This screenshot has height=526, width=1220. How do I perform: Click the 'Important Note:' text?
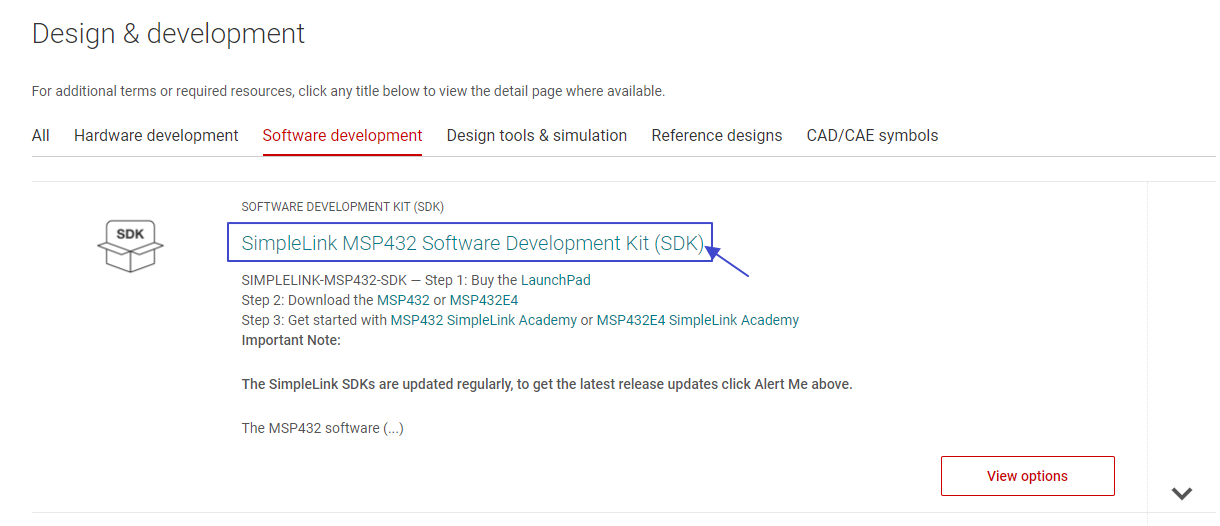[292, 340]
